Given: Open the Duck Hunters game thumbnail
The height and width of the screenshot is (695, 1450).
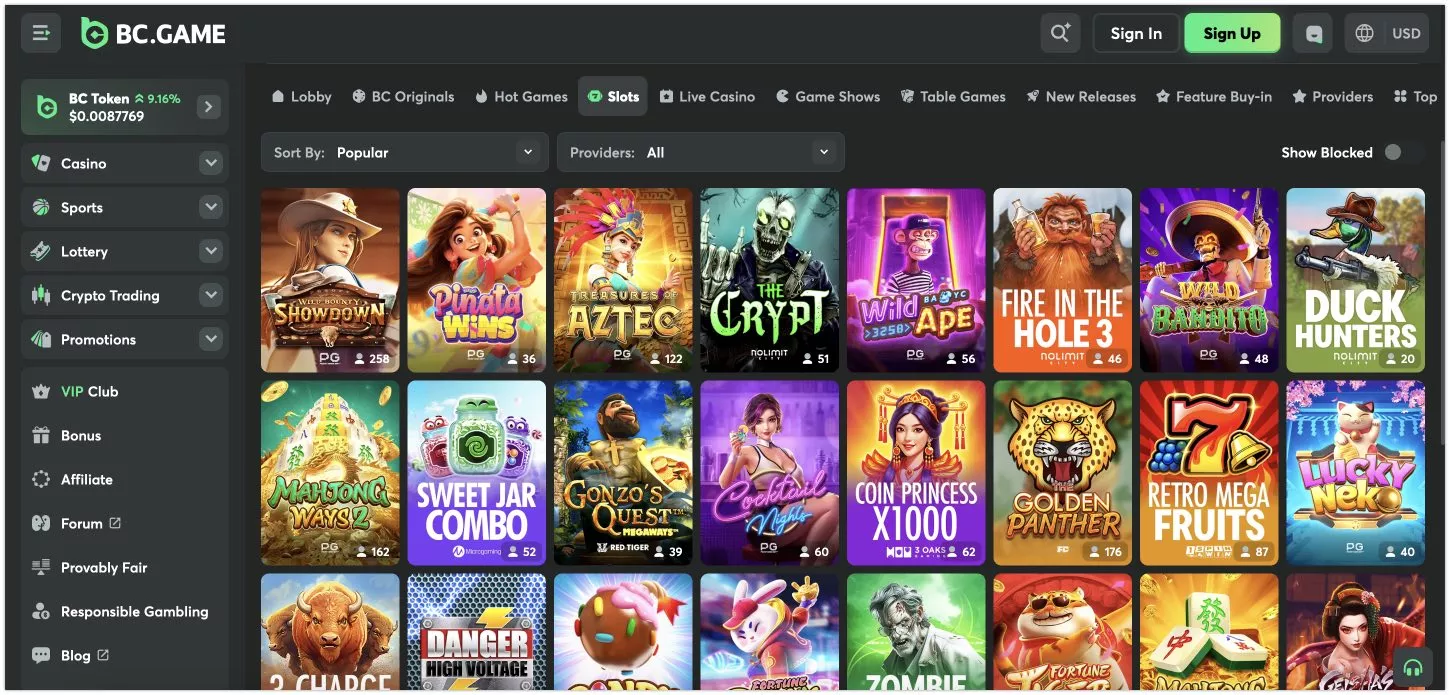Looking at the screenshot, I should [1356, 280].
